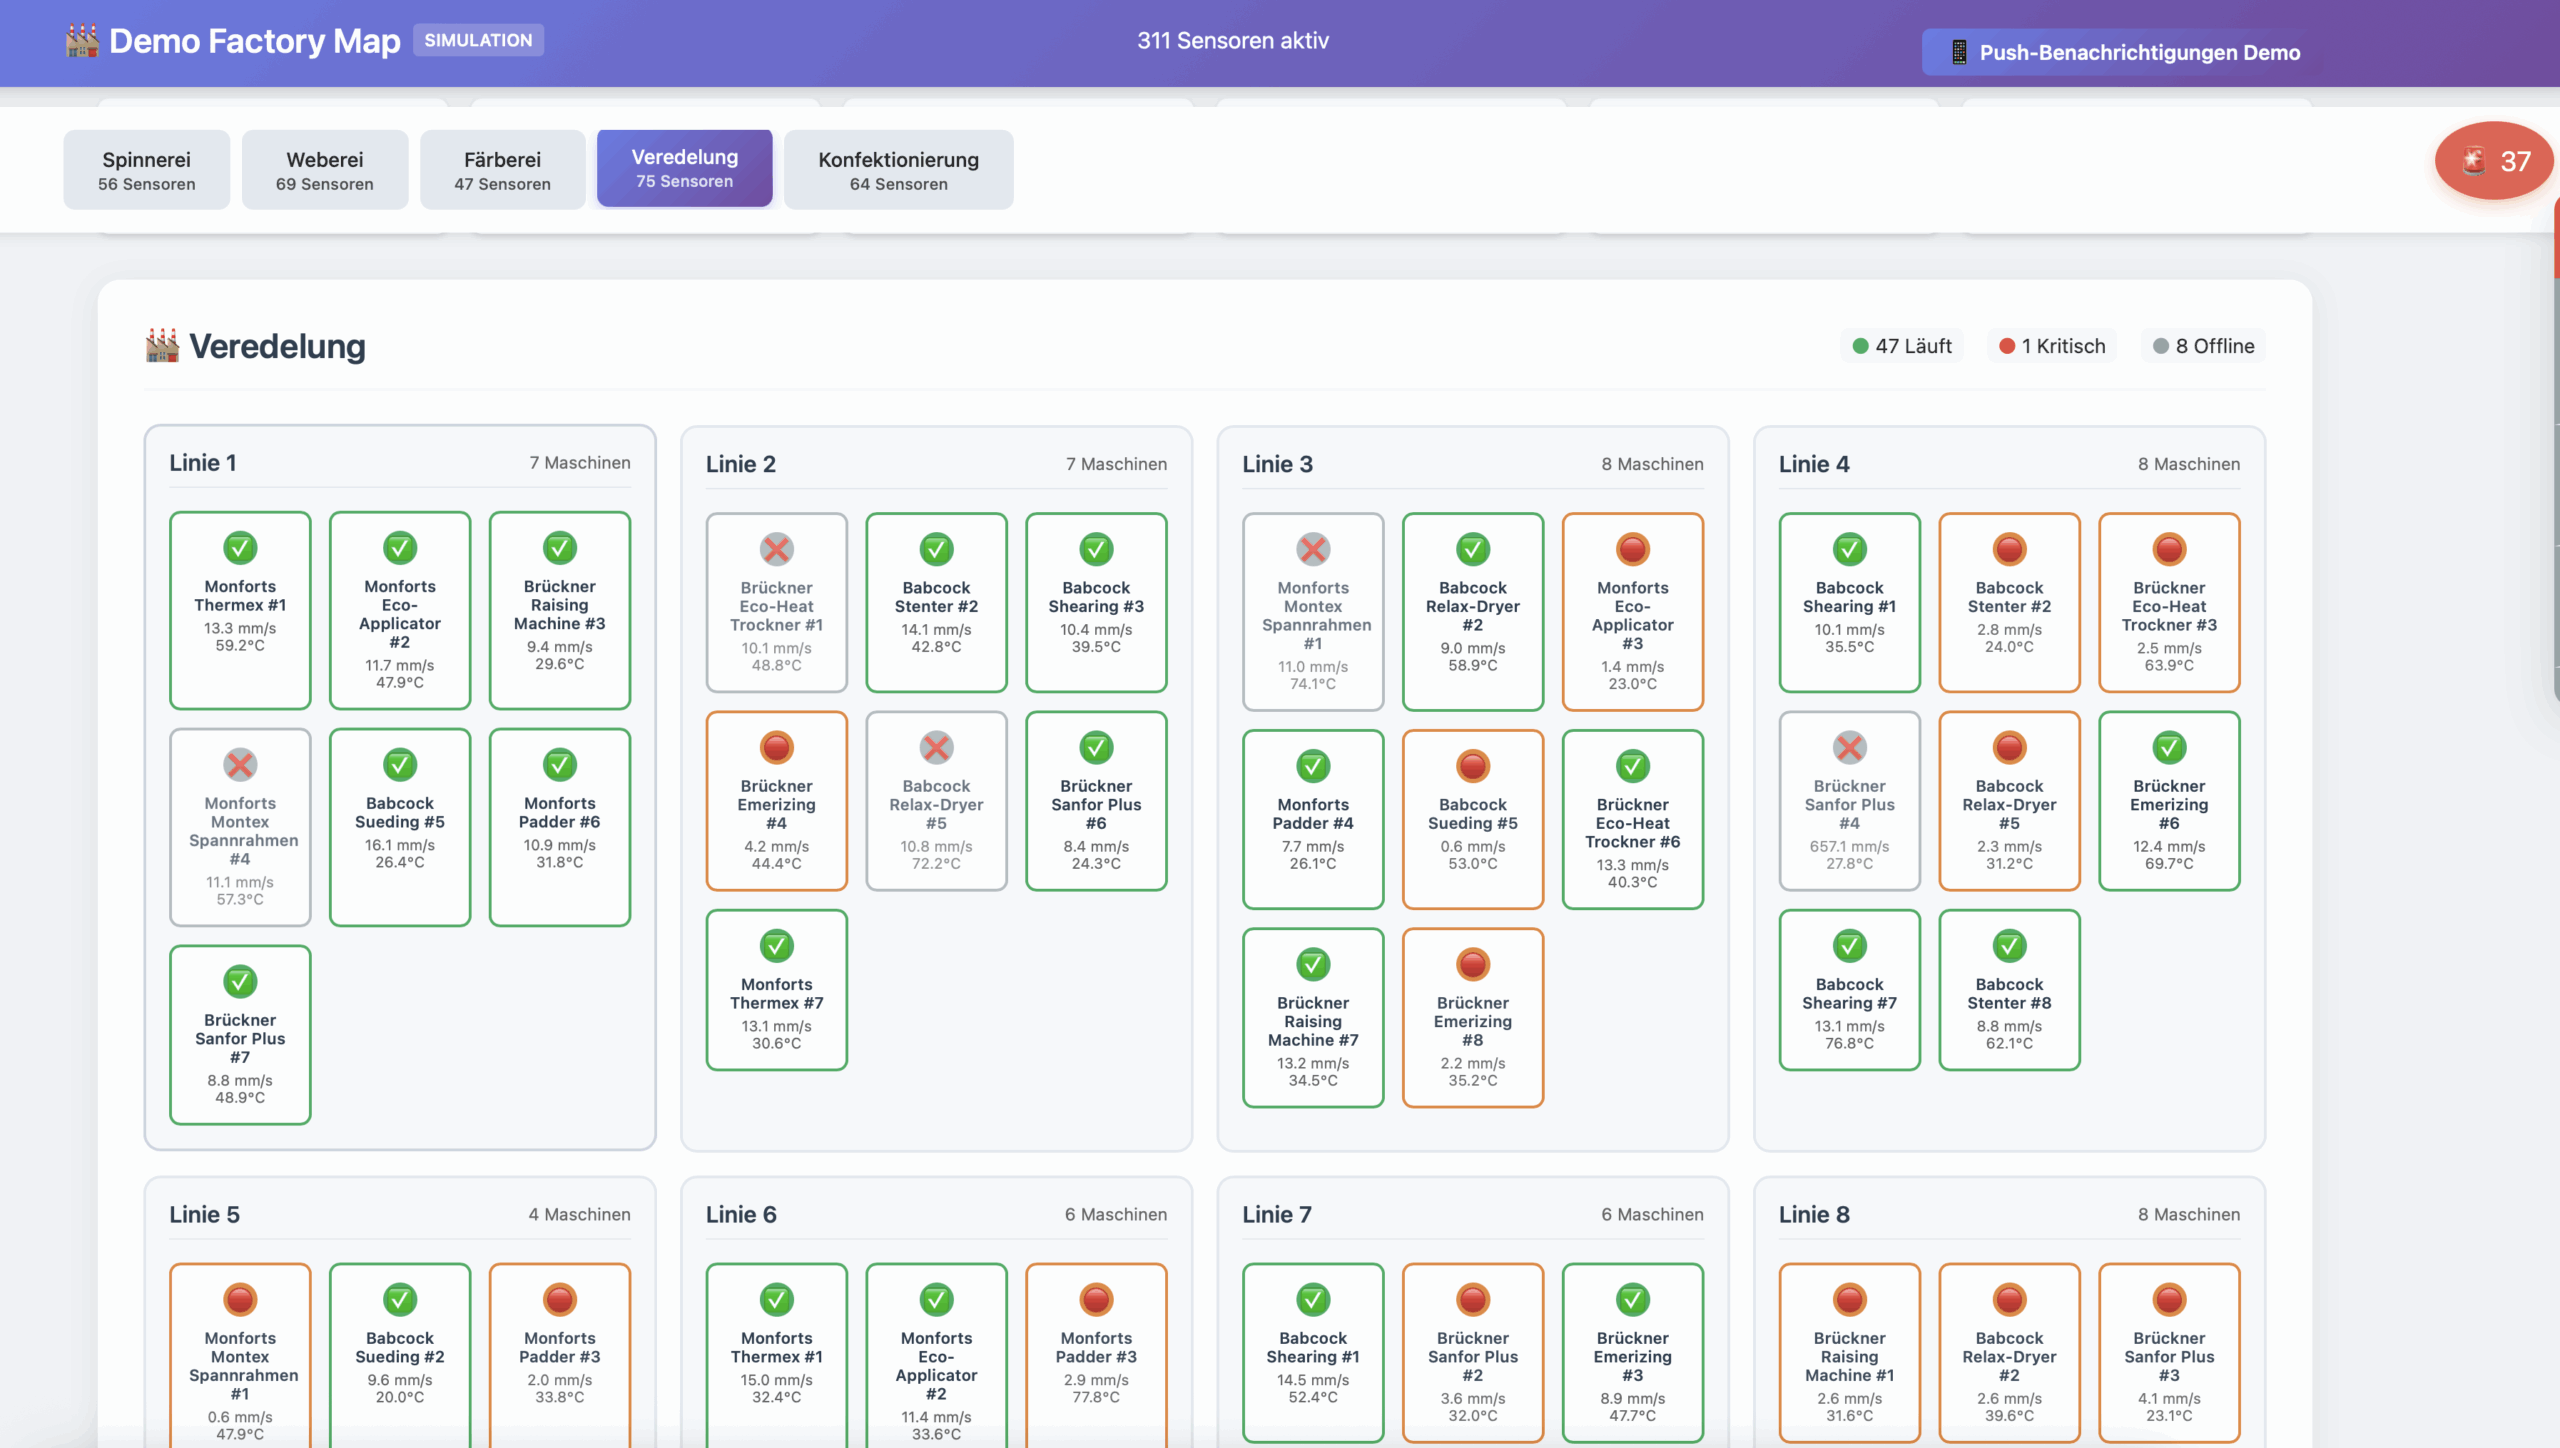Click the Linie 3 heading

pyautogui.click(x=1277, y=464)
